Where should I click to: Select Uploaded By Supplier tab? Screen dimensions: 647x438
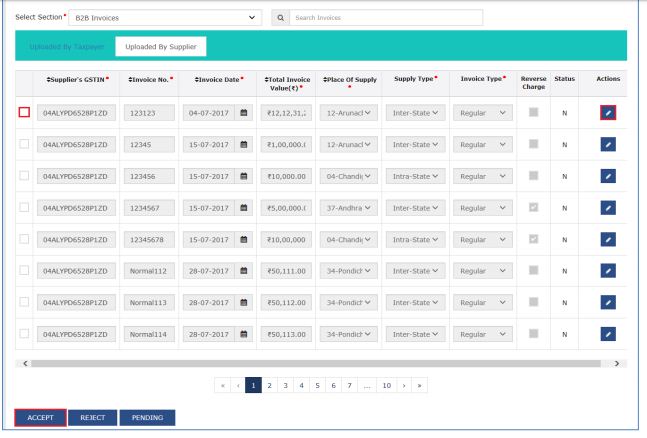coord(160,47)
